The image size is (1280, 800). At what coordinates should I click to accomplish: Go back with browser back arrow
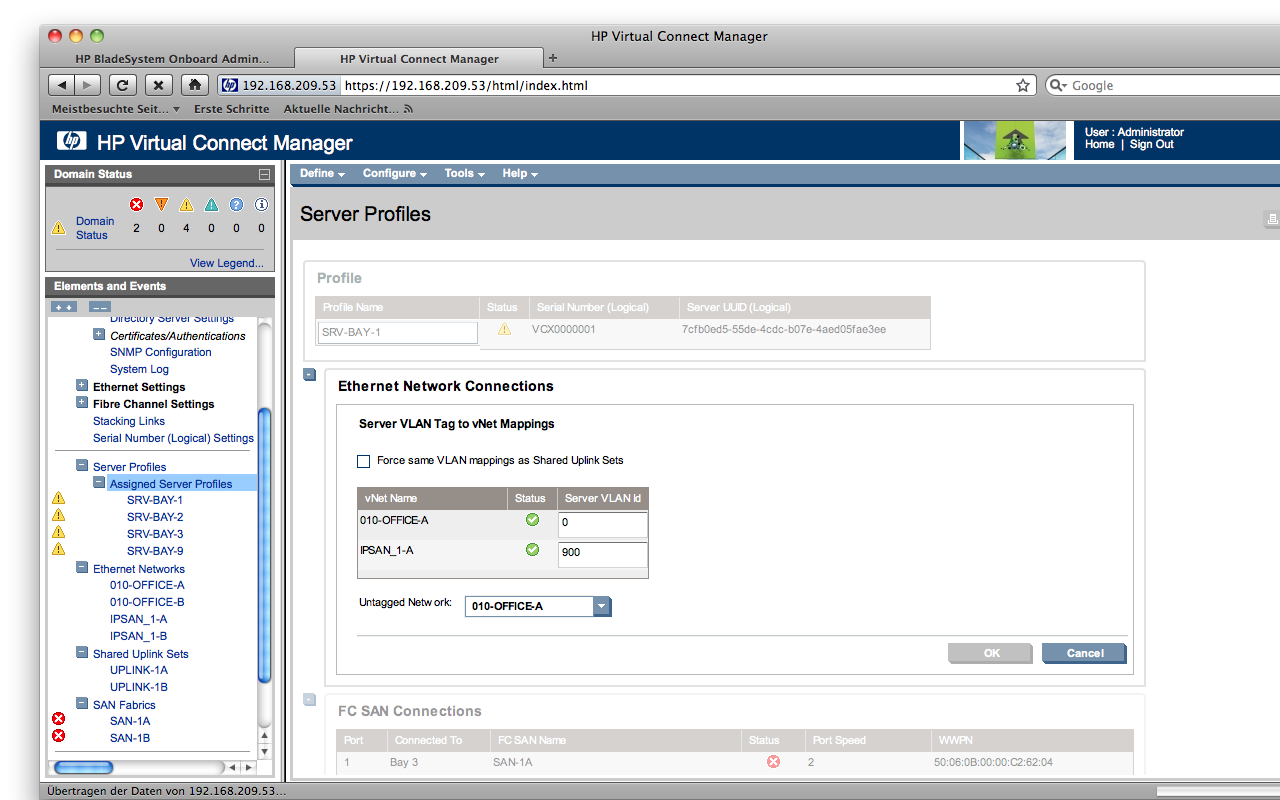click(63, 85)
